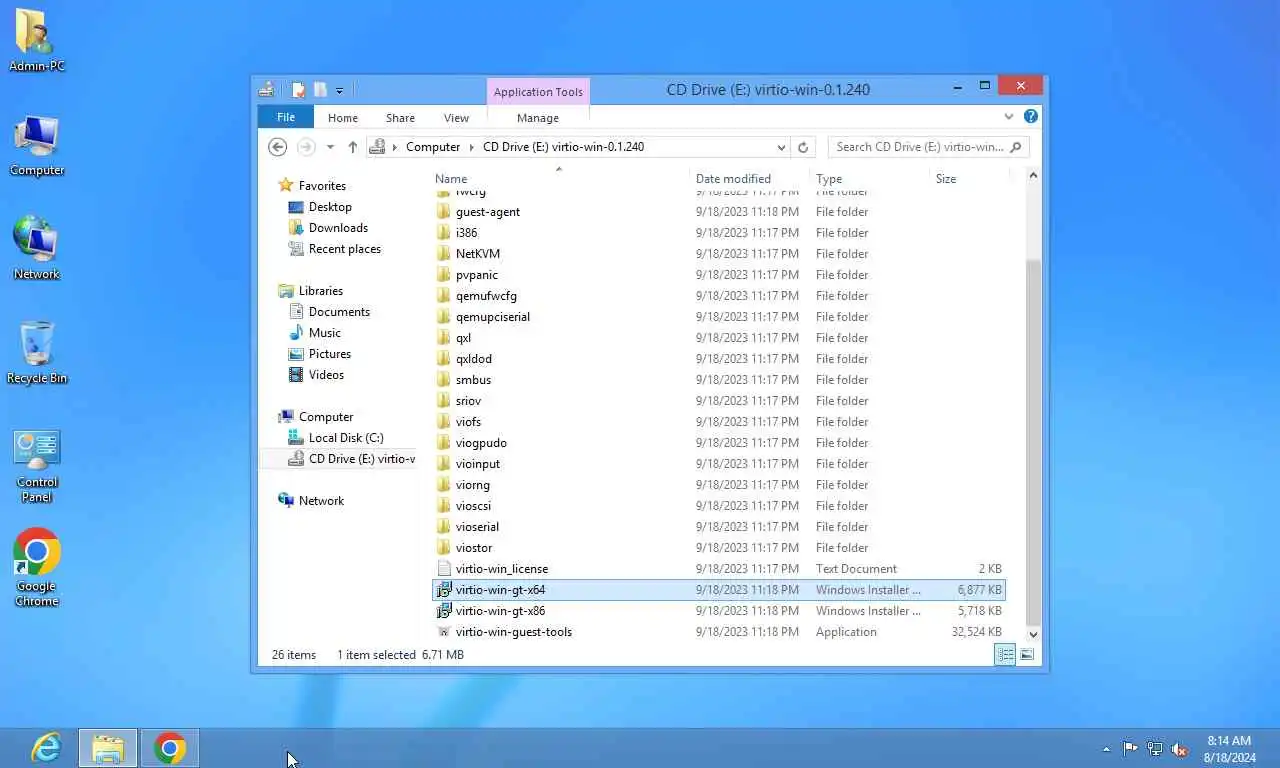Image resolution: width=1280 pixels, height=768 pixels.
Task: Expand the ribbon using the chevron
Action: [1009, 117]
